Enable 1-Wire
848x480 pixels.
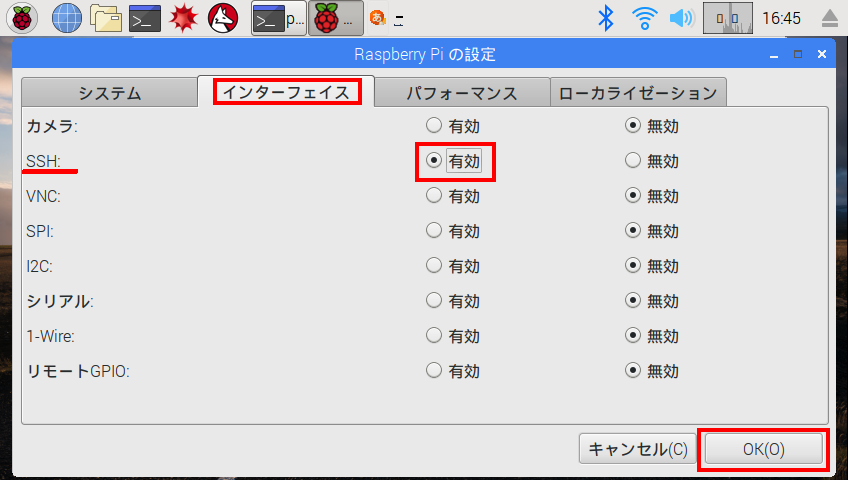tap(453, 336)
